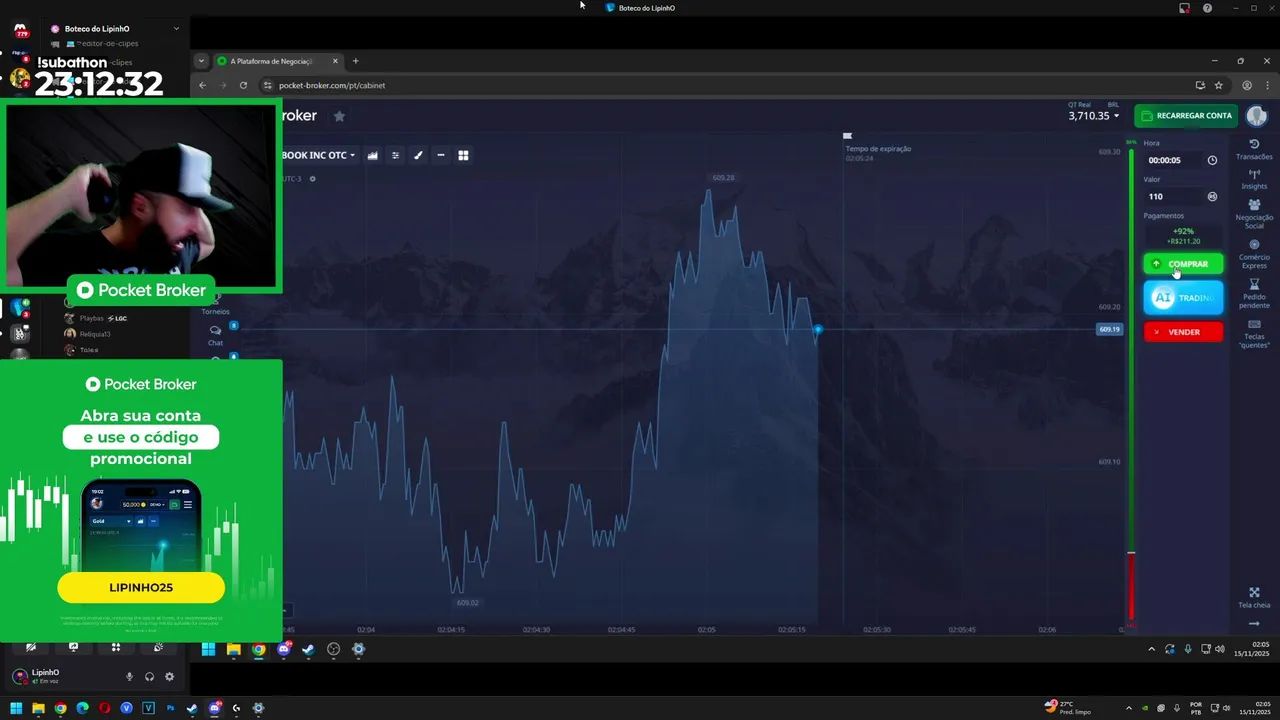Go back in the browser
The width and height of the screenshot is (1280, 720).
[x=202, y=85]
